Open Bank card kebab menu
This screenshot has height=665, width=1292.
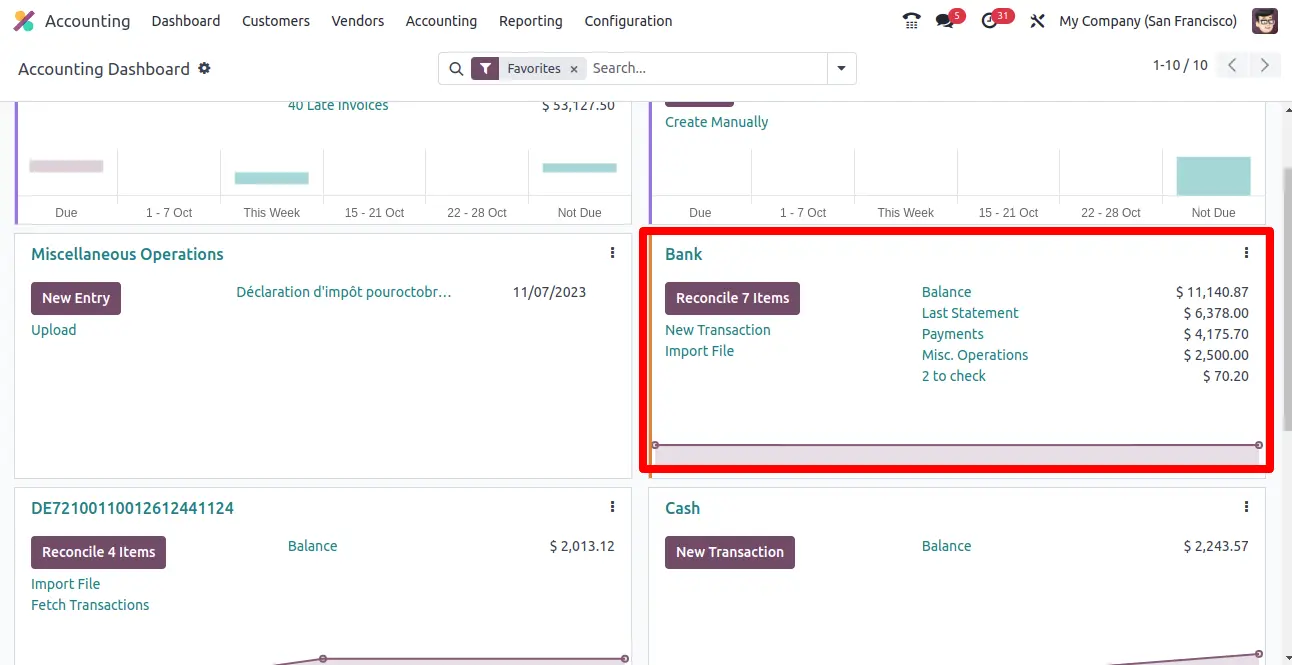pos(1246,253)
